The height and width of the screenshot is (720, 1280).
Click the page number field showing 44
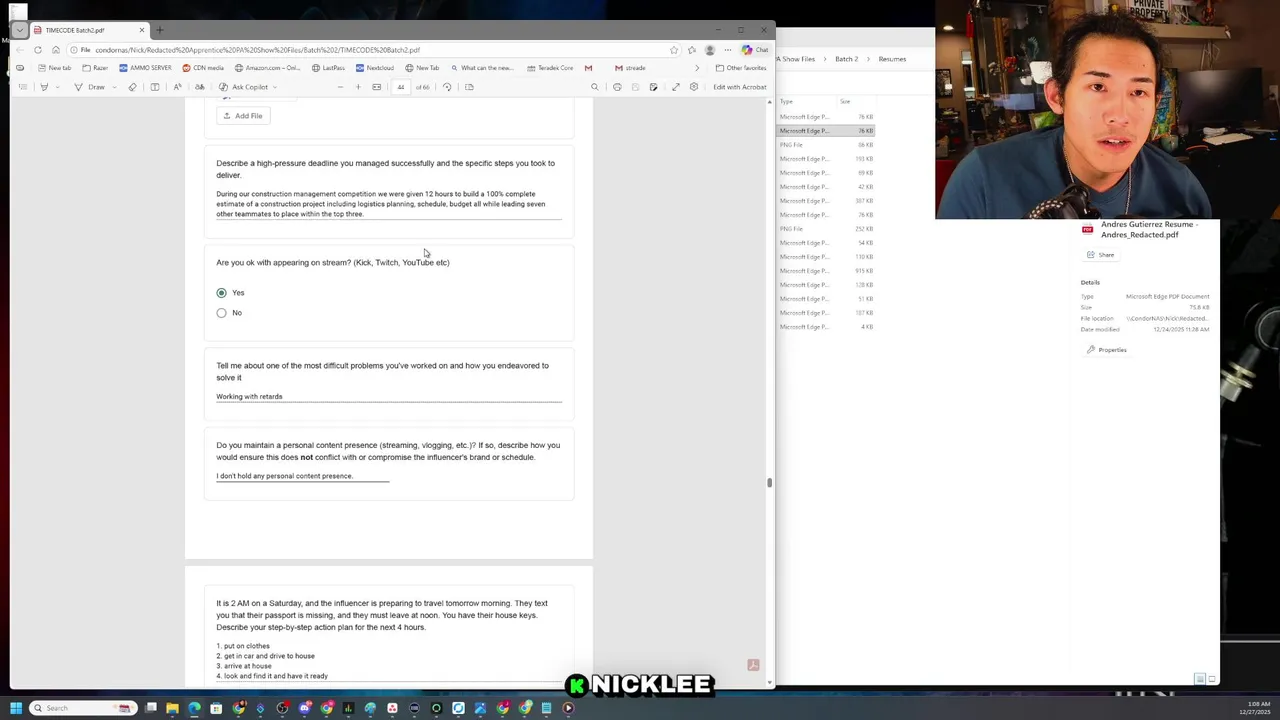[x=401, y=87]
